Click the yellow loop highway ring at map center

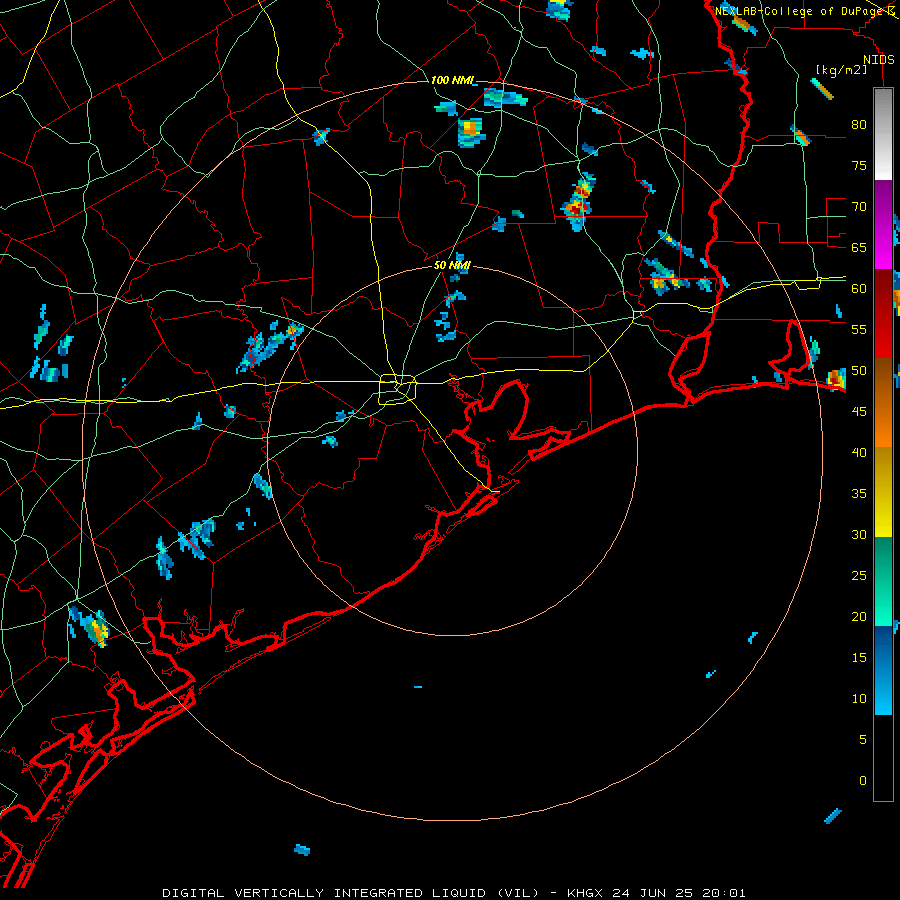[397, 389]
